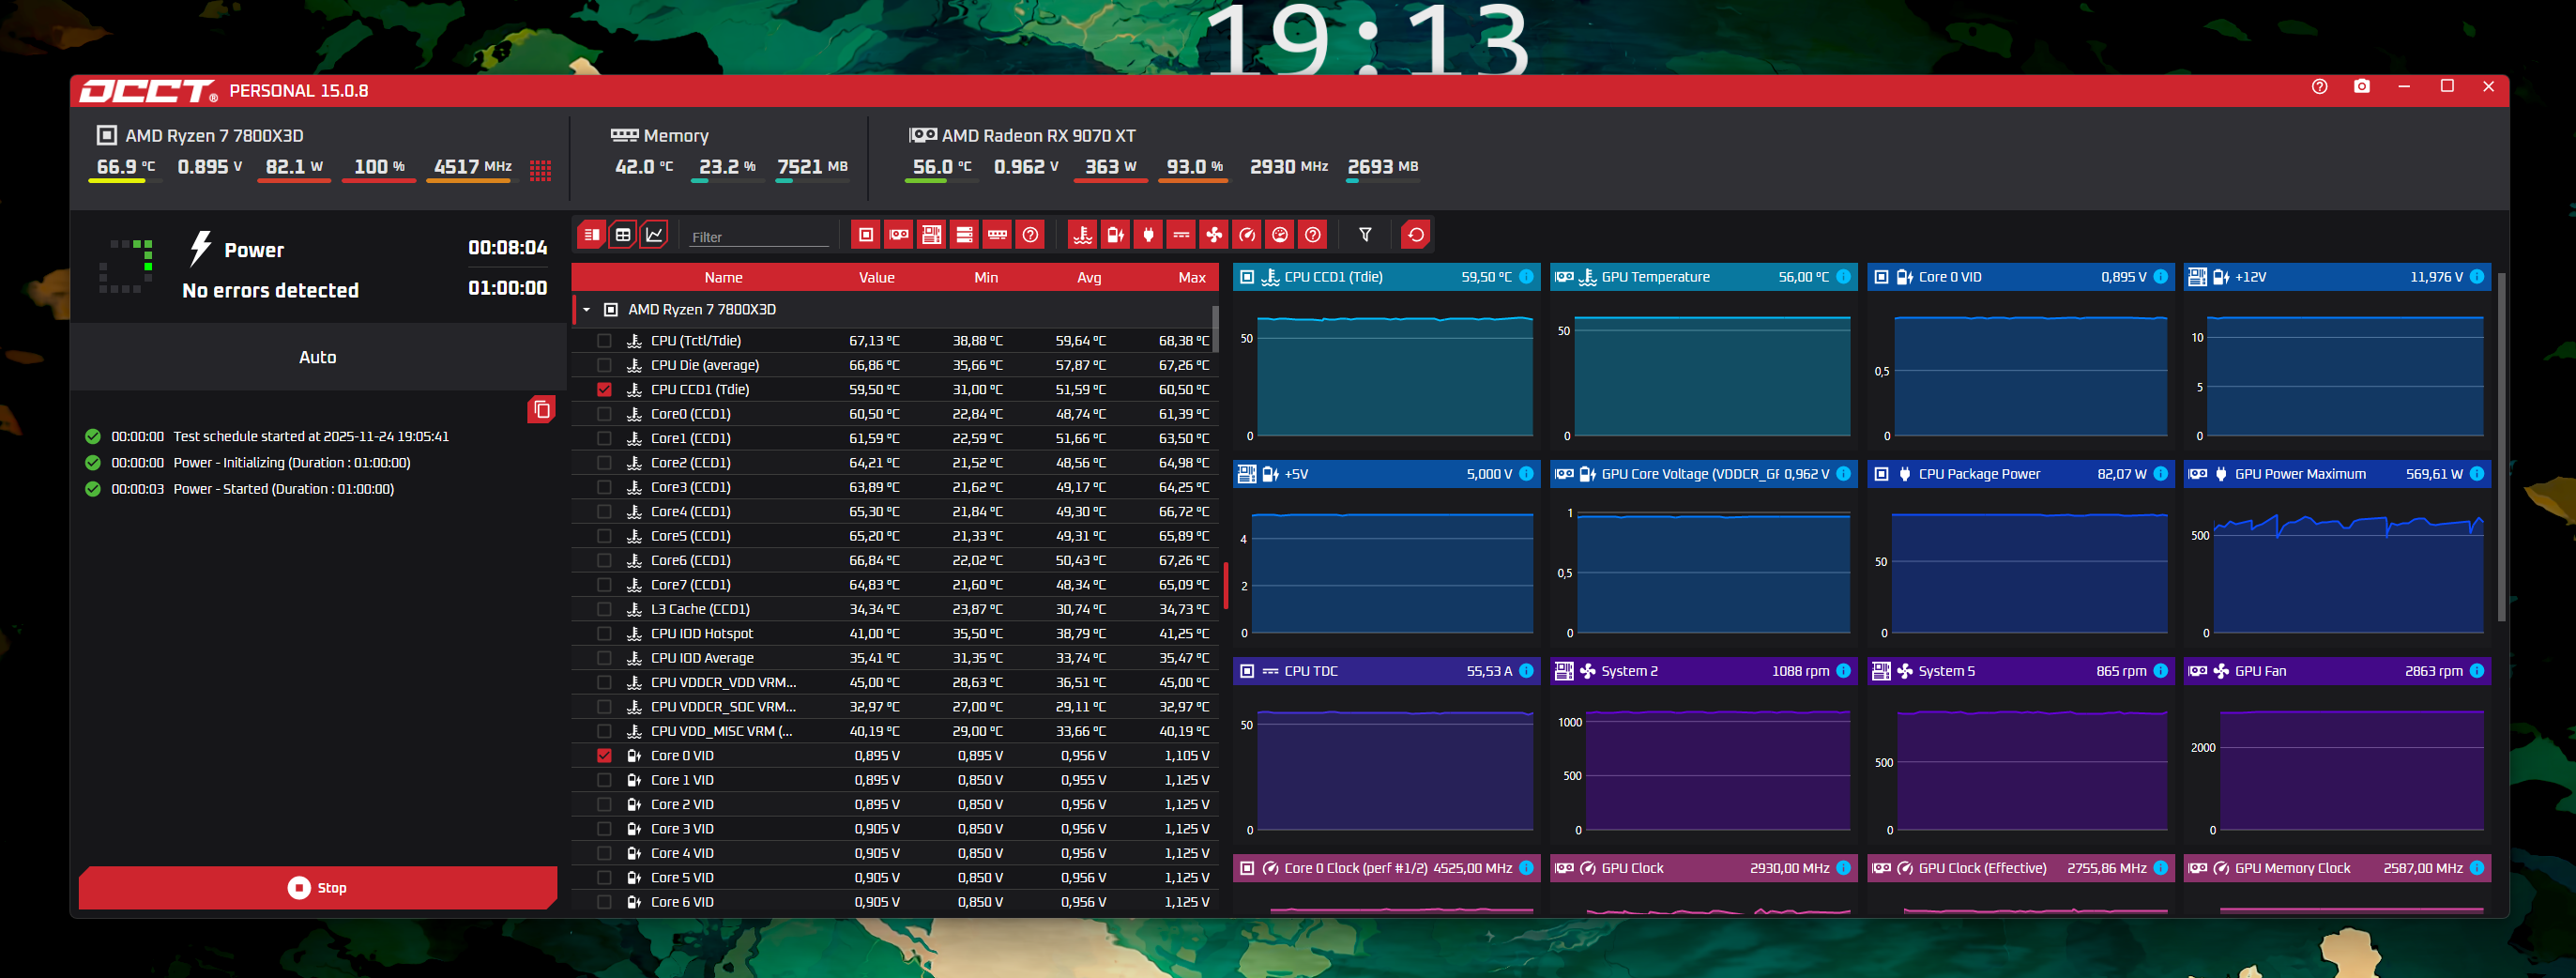Uncheck the CPU CCD1 (Tdie) checkbox
The height and width of the screenshot is (978, 2576).
point(604,390)
